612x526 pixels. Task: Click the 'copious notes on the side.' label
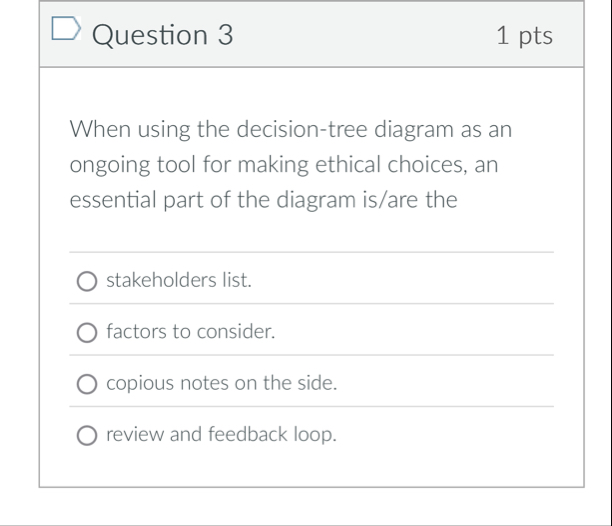222,383
